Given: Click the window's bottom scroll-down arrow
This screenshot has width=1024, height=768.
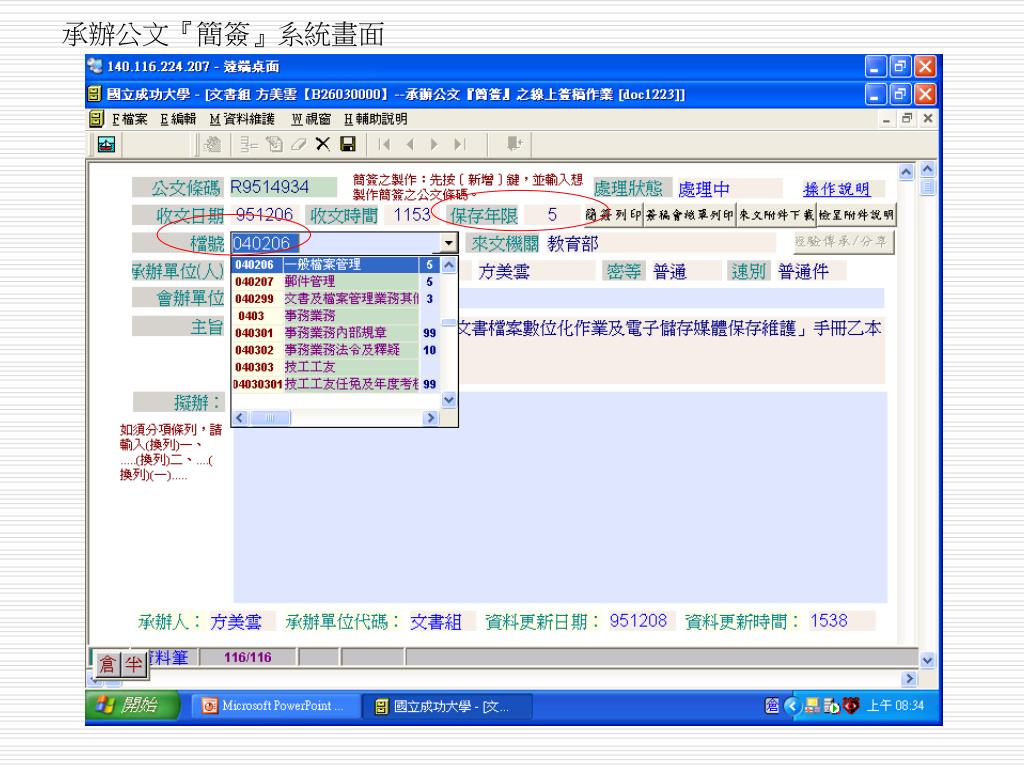Looking at the screenshot, I should [x=927, y=660].
